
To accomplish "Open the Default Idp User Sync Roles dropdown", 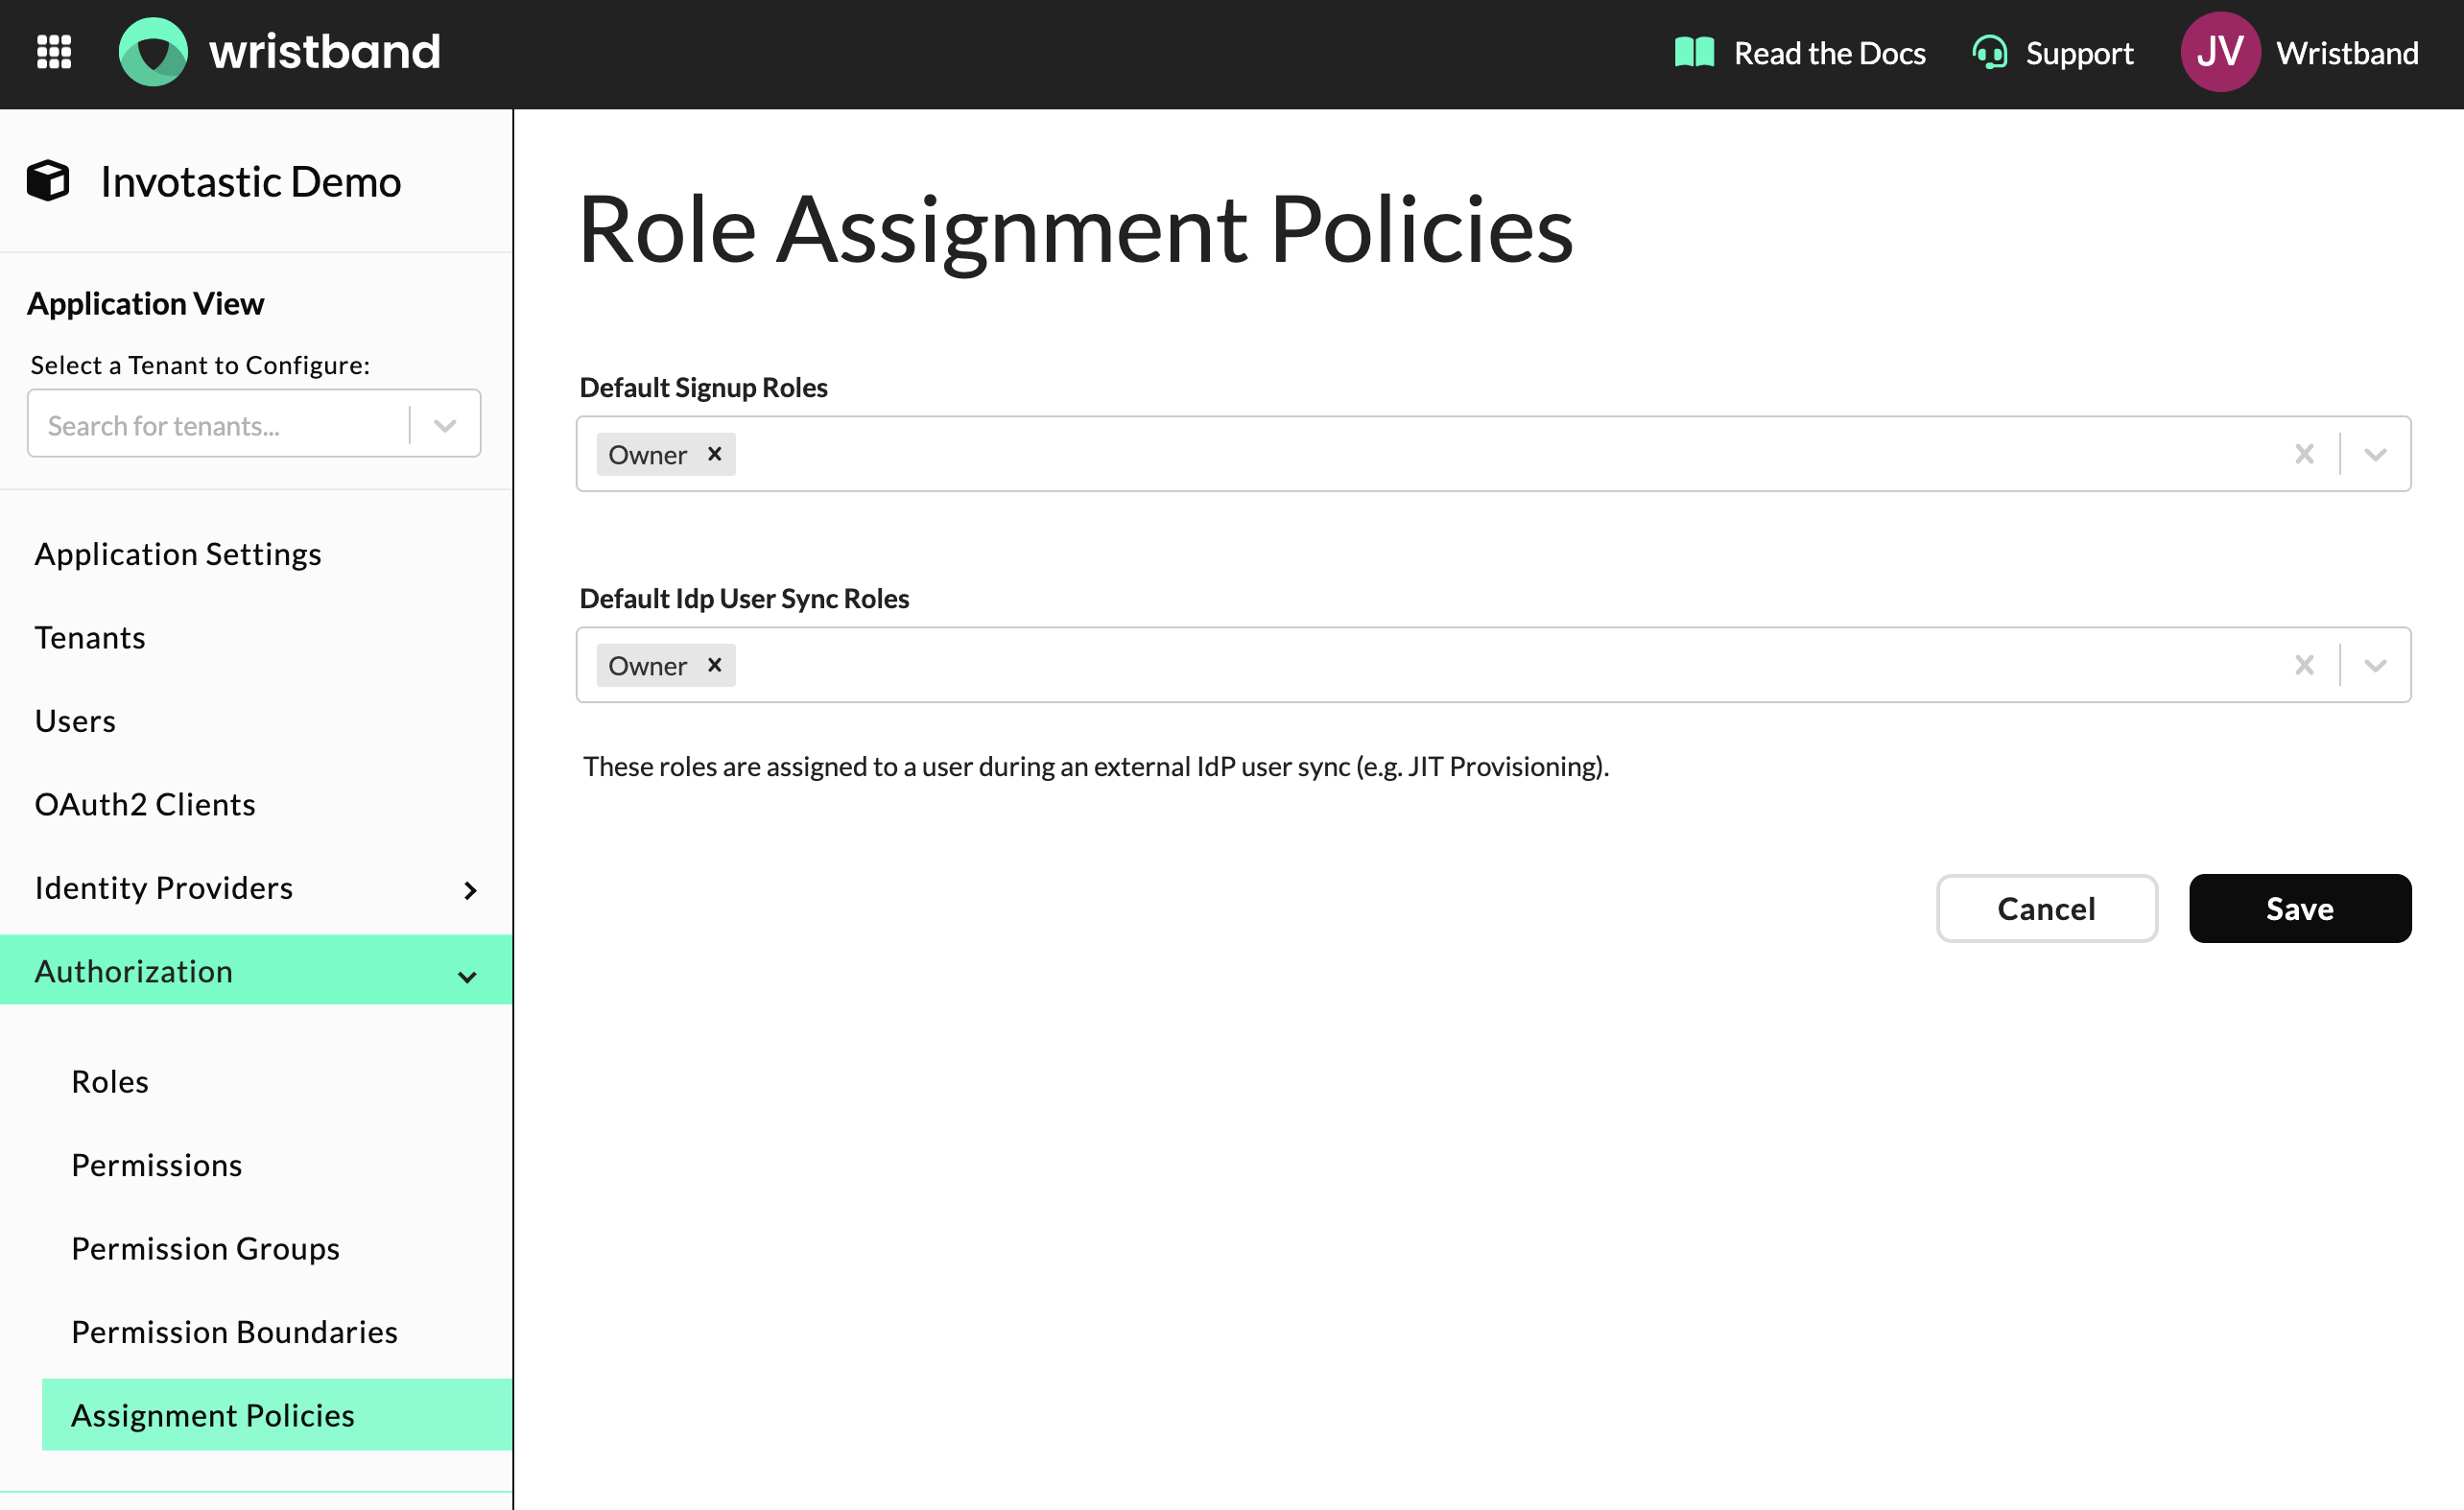I will (2375, 665).
